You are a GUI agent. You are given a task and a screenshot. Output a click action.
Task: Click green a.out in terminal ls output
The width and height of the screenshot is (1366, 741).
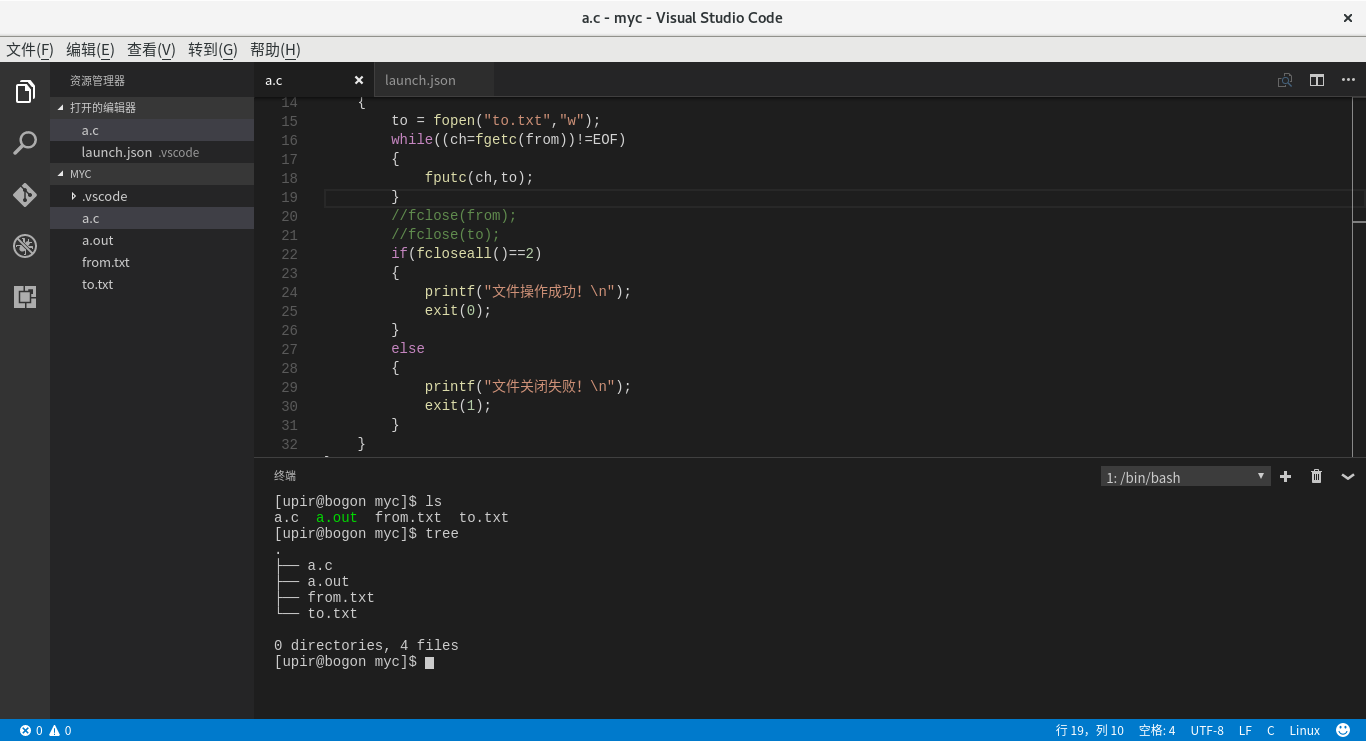point(337,518)
